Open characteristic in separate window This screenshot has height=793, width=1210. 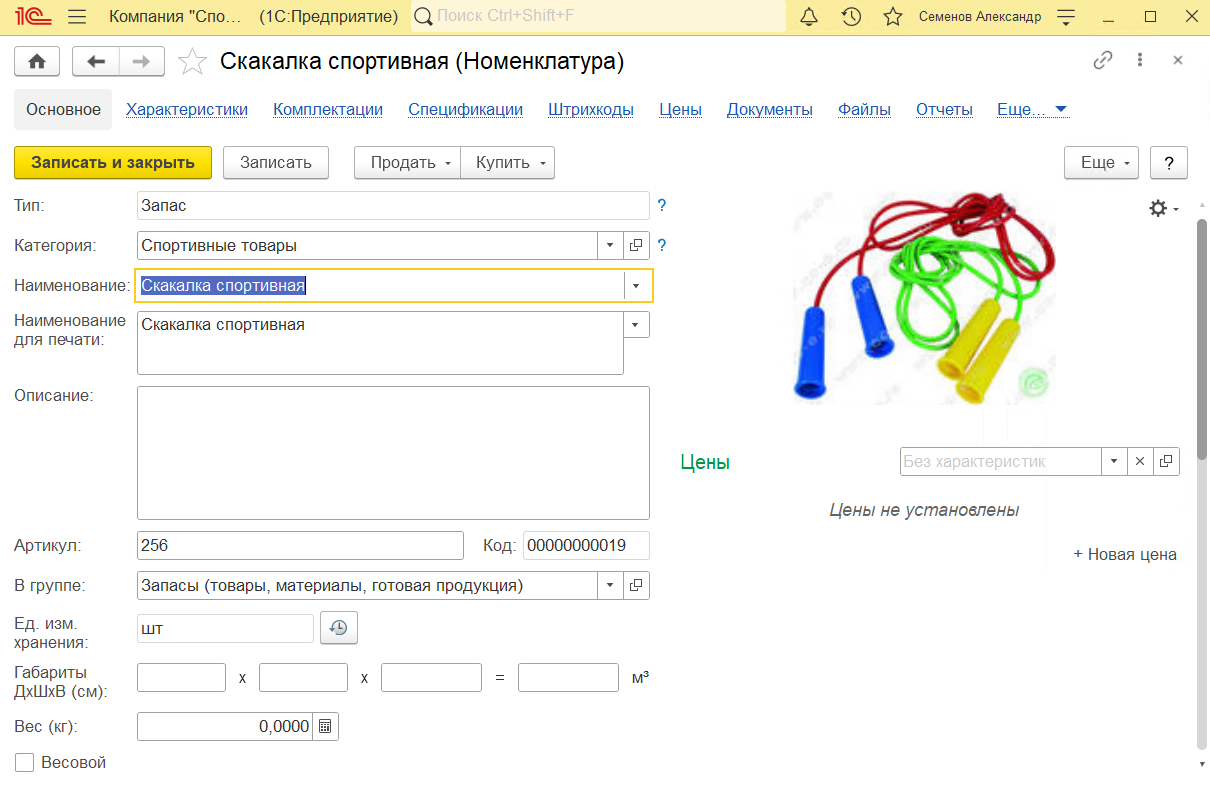(1166, 461)
